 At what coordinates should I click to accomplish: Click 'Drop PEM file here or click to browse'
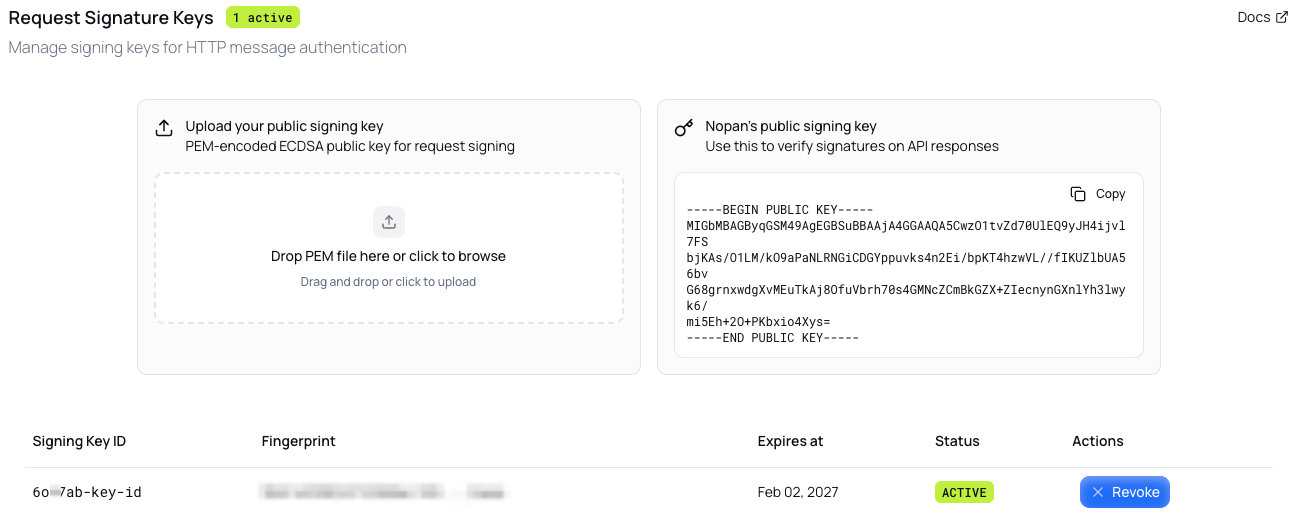(388, 256)
